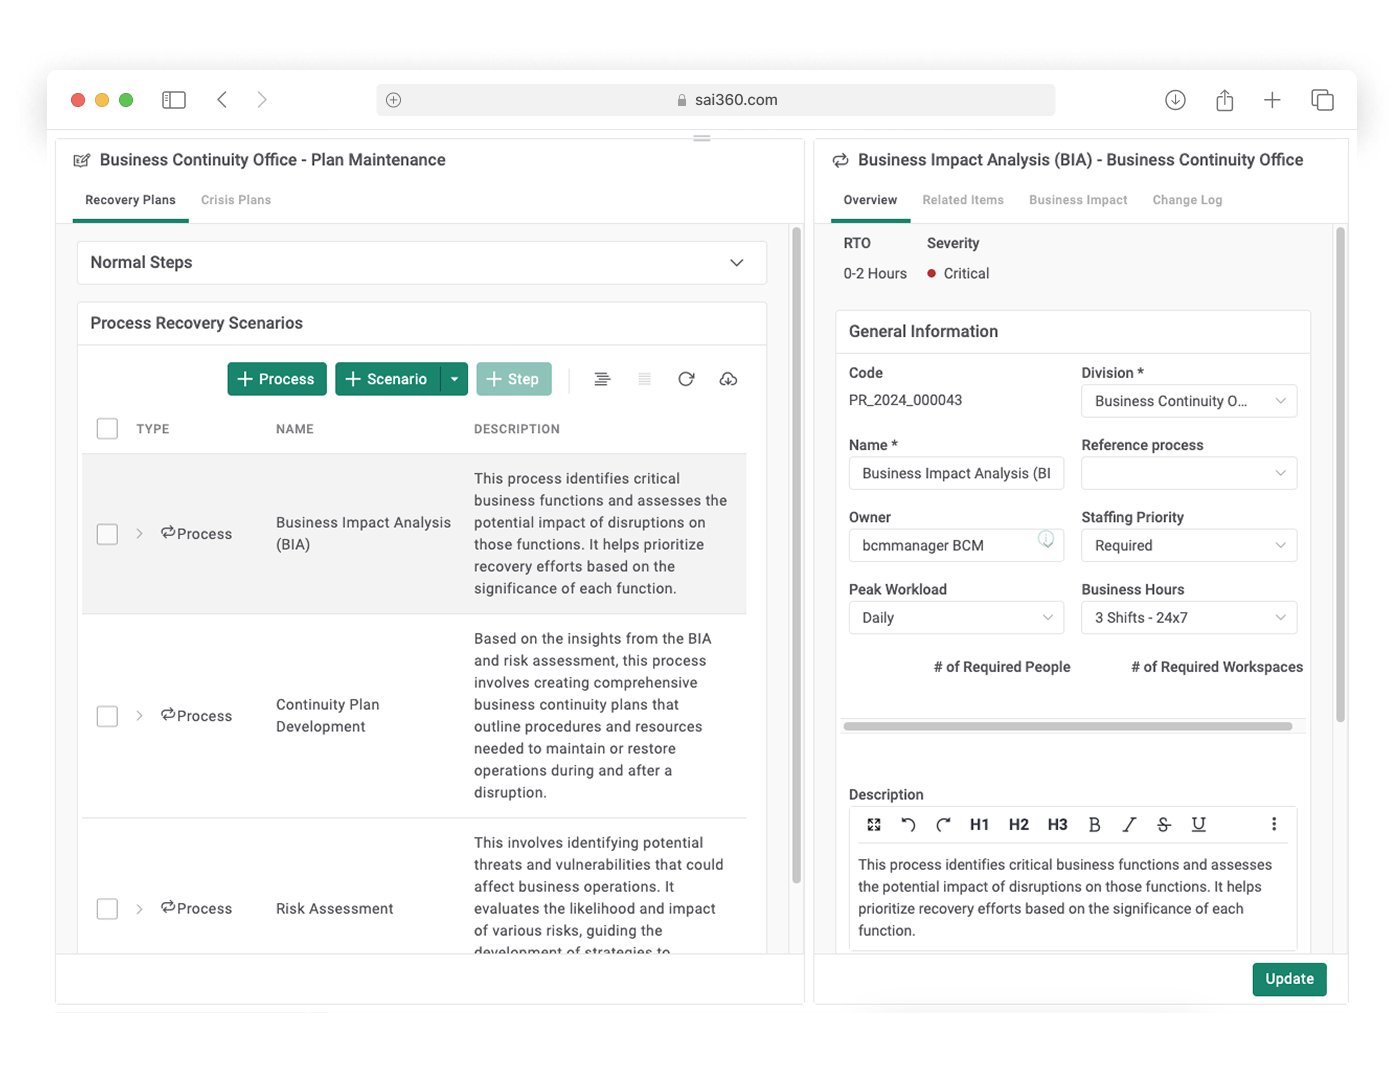Select the Overview tab

(x=870, y=200)
